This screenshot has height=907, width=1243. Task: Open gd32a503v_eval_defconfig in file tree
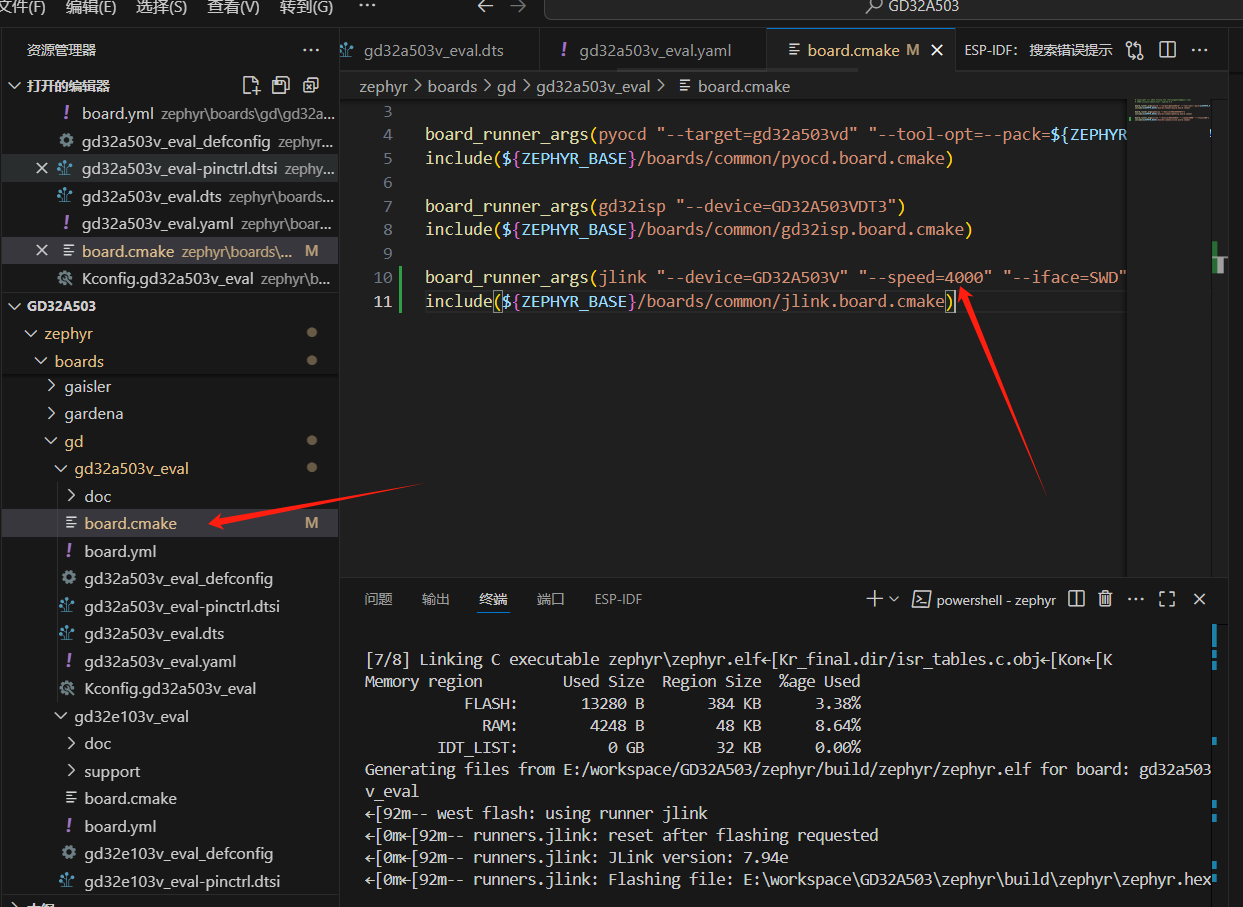178,578
